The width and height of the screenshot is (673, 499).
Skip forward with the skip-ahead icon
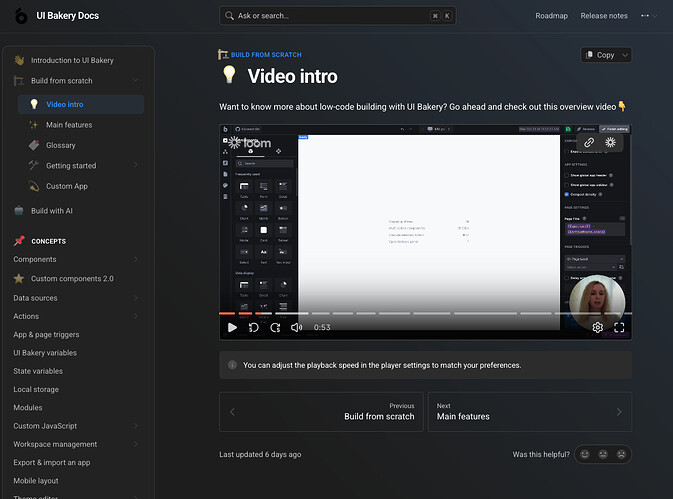click(x=274, y=327)
